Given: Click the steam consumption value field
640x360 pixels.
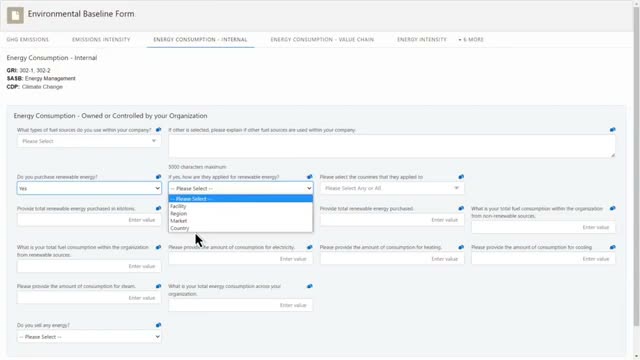Looking at the screenshot, I should point(89,298).
